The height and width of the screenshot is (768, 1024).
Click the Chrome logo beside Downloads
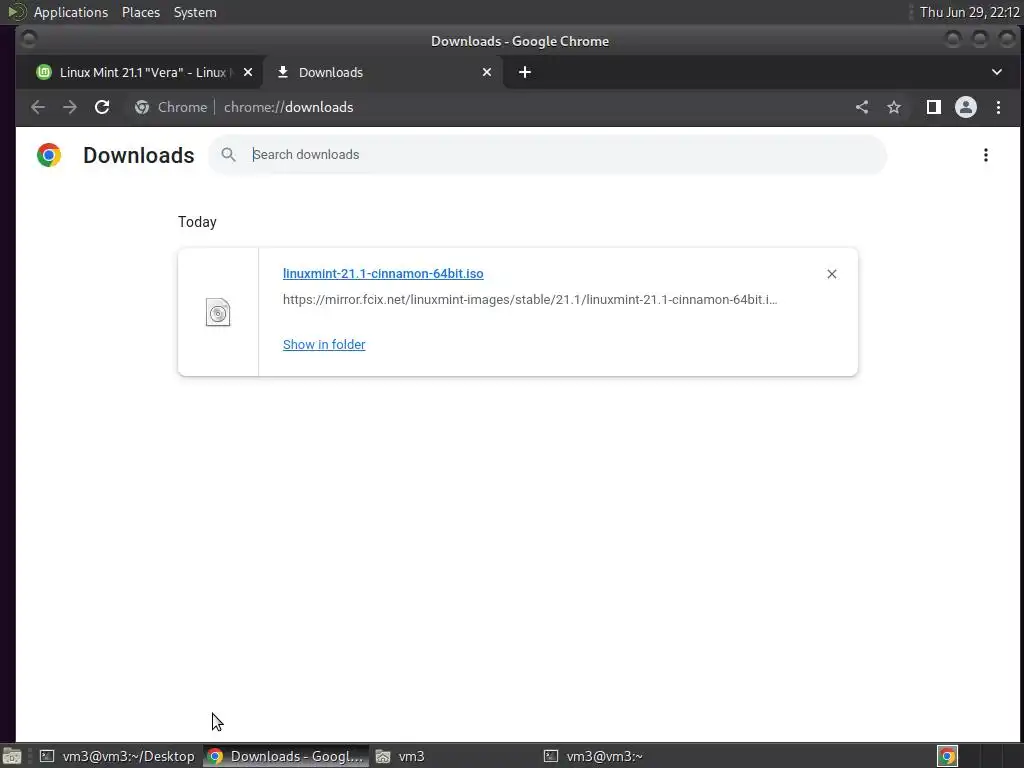[x=49, y=155]
